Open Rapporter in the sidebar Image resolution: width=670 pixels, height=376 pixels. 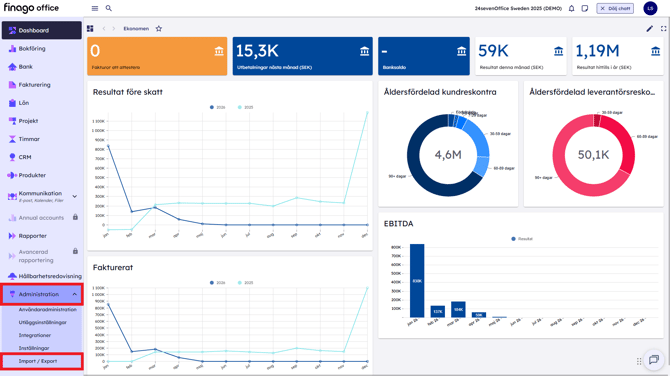(x=41, y=236)
